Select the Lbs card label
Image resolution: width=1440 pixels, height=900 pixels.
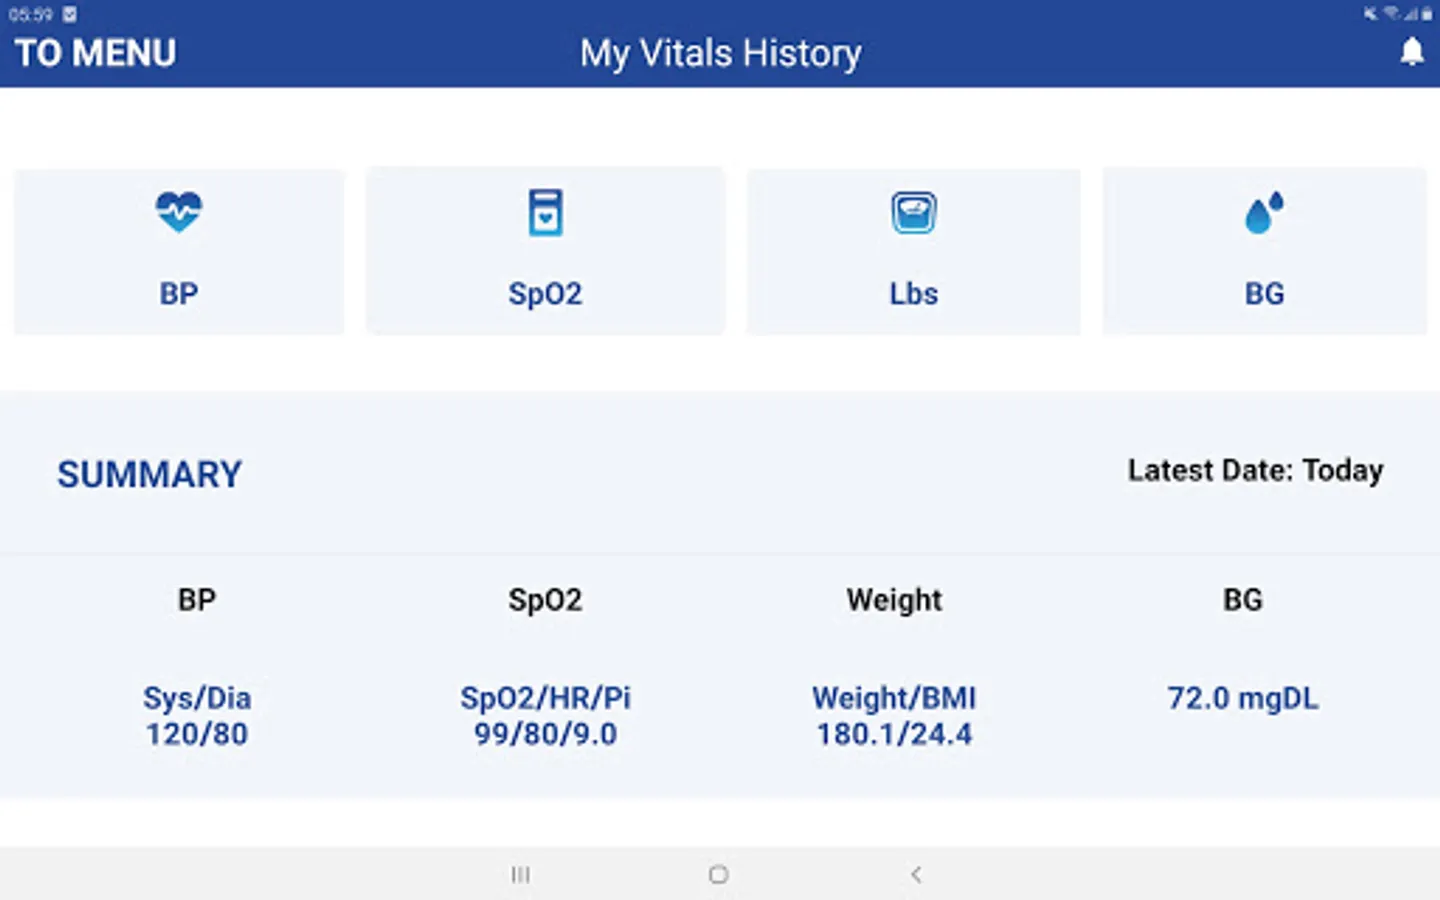click(913, 294)
